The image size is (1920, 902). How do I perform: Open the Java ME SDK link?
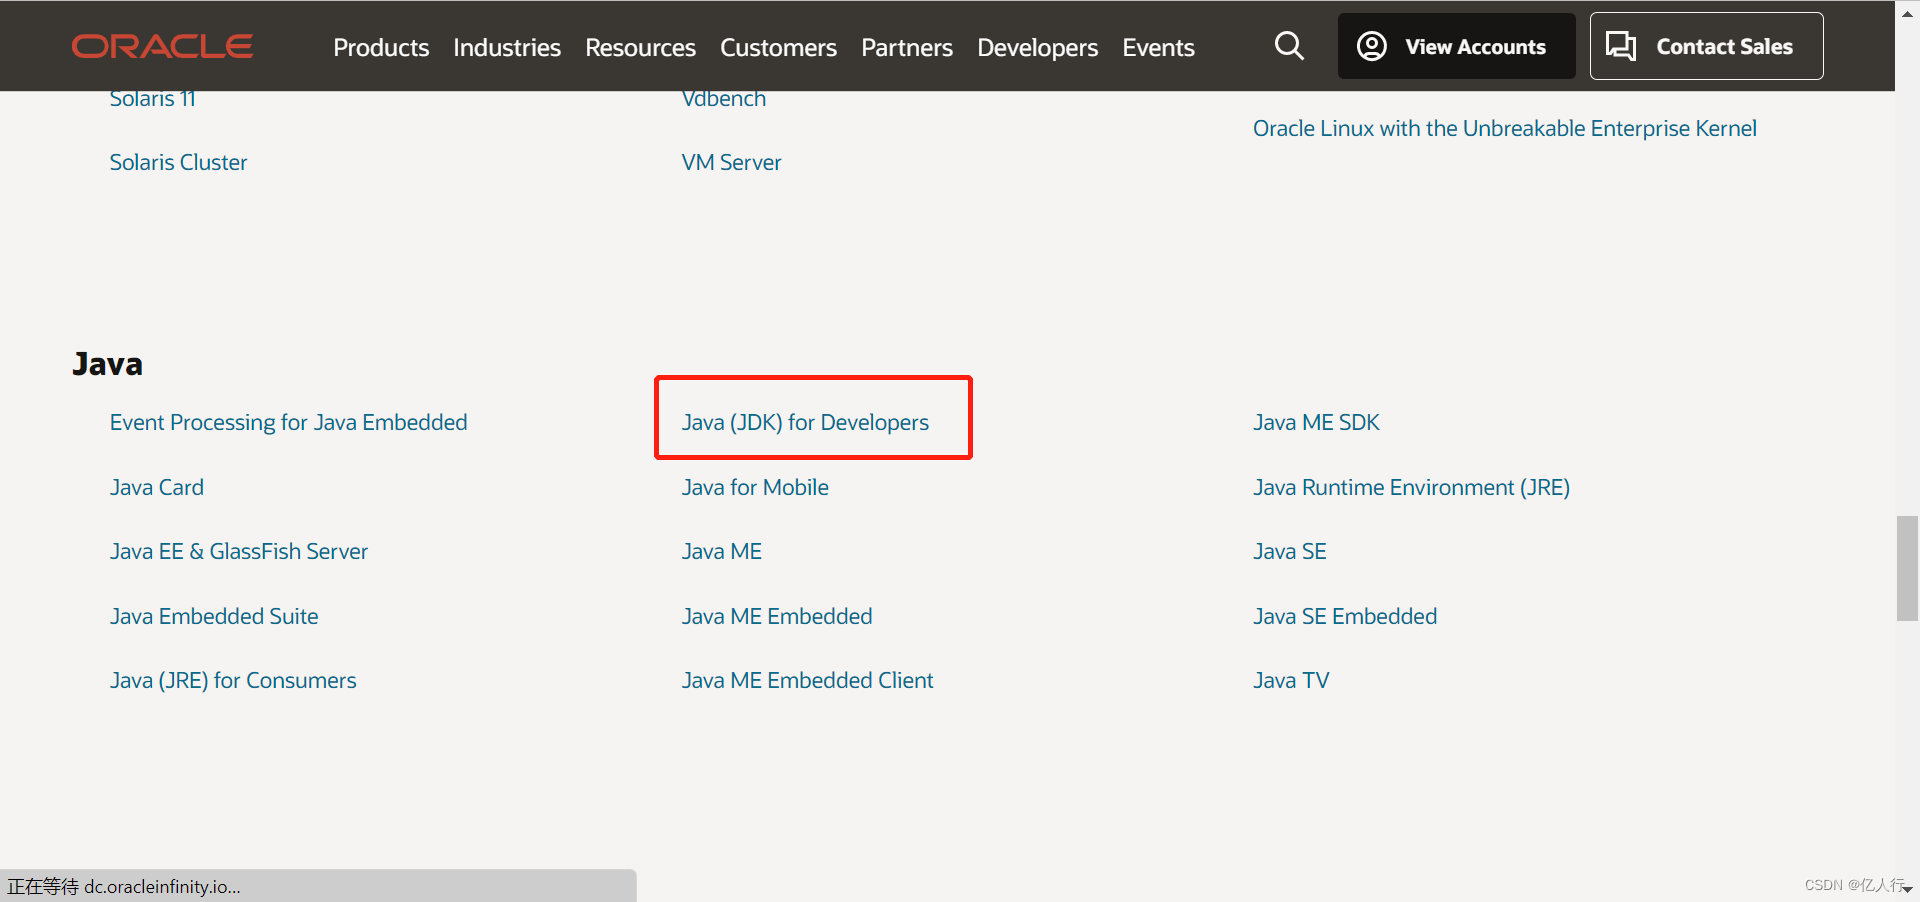(1316, 422)
